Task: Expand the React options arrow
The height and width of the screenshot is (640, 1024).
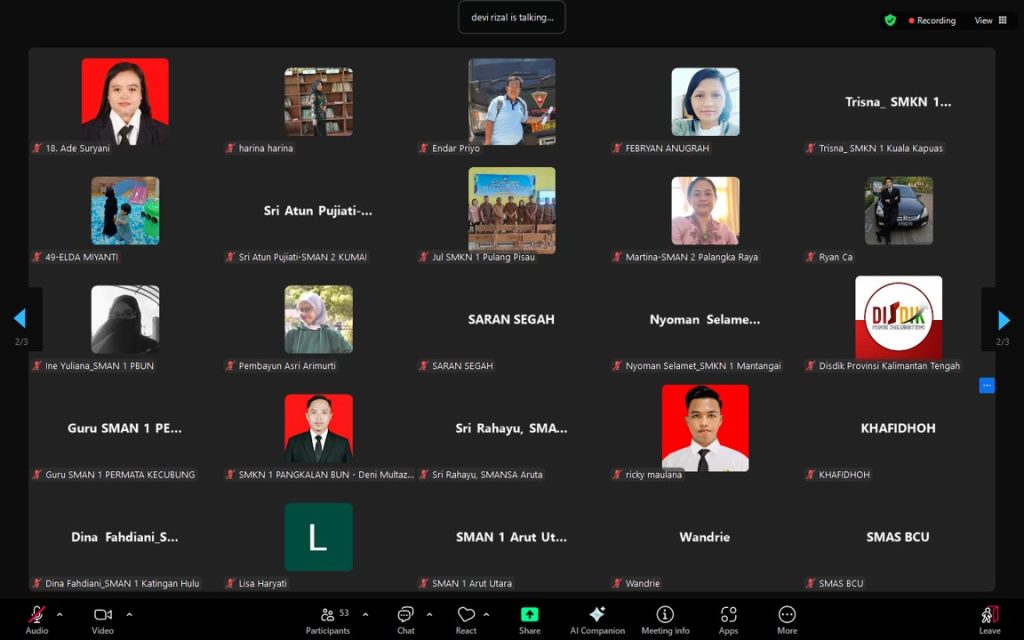Action: click(487, 615)
